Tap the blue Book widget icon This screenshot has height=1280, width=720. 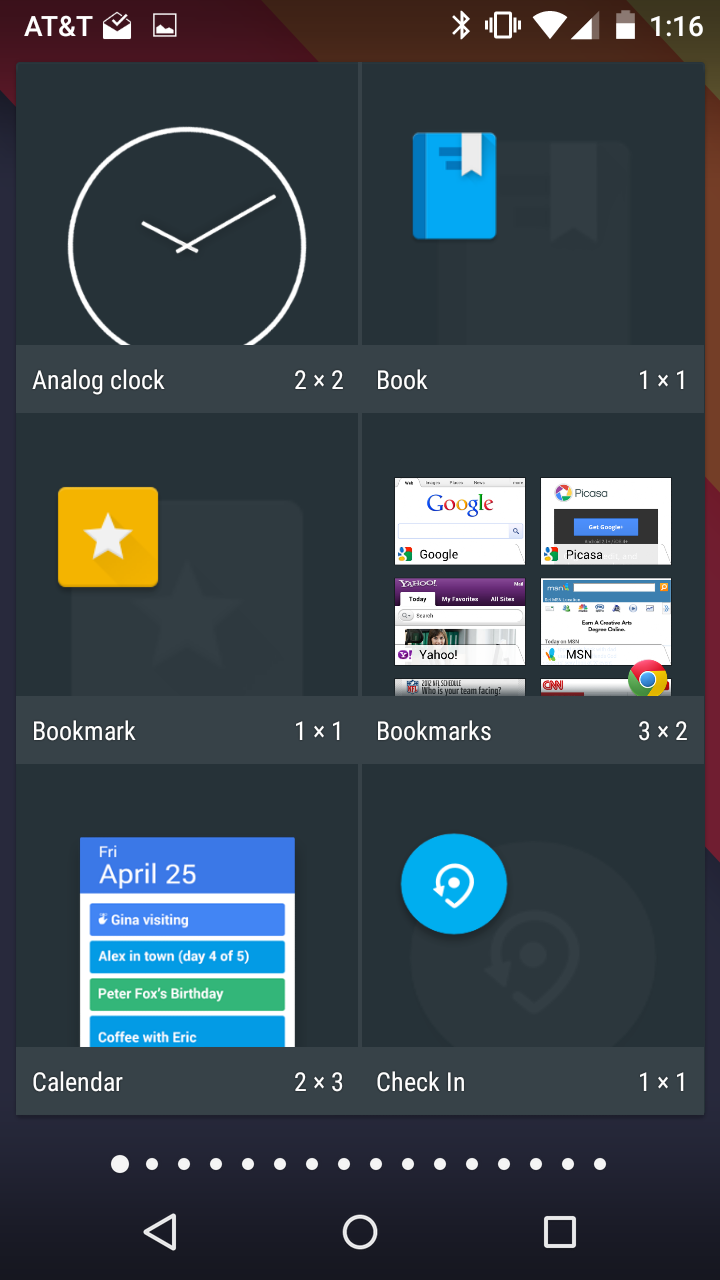tap(454, 186)
